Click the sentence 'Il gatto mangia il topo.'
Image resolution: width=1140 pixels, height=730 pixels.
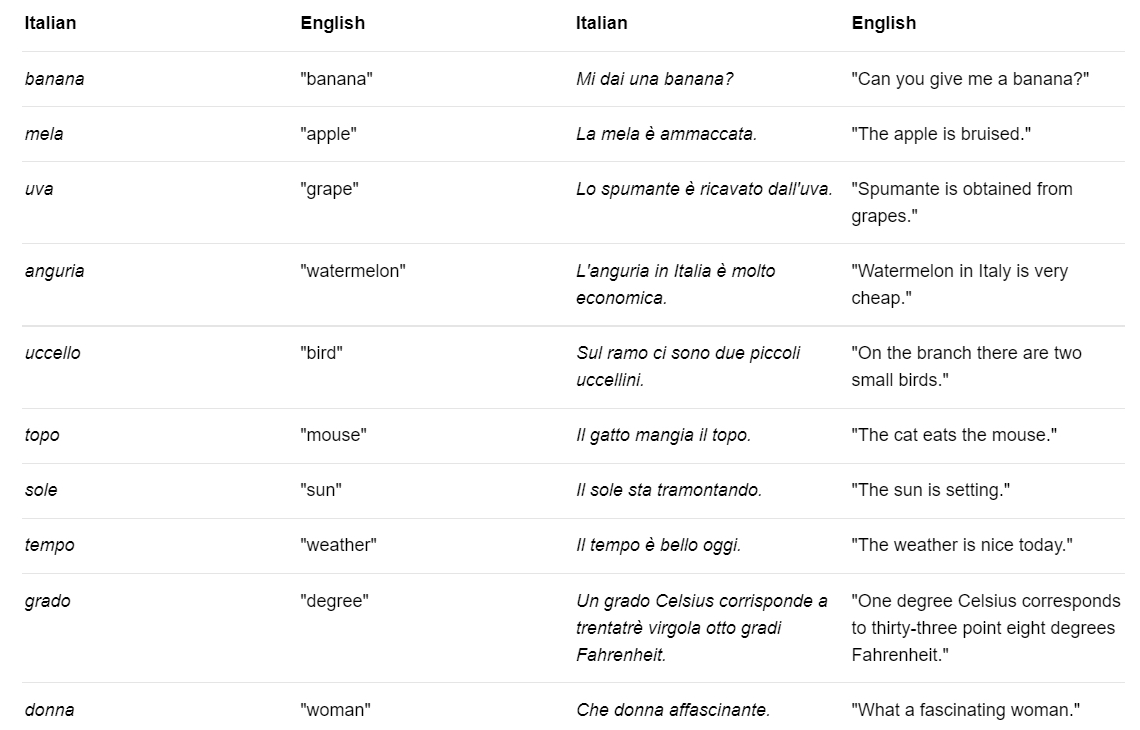pyautogui.click(x=663, y=435)
